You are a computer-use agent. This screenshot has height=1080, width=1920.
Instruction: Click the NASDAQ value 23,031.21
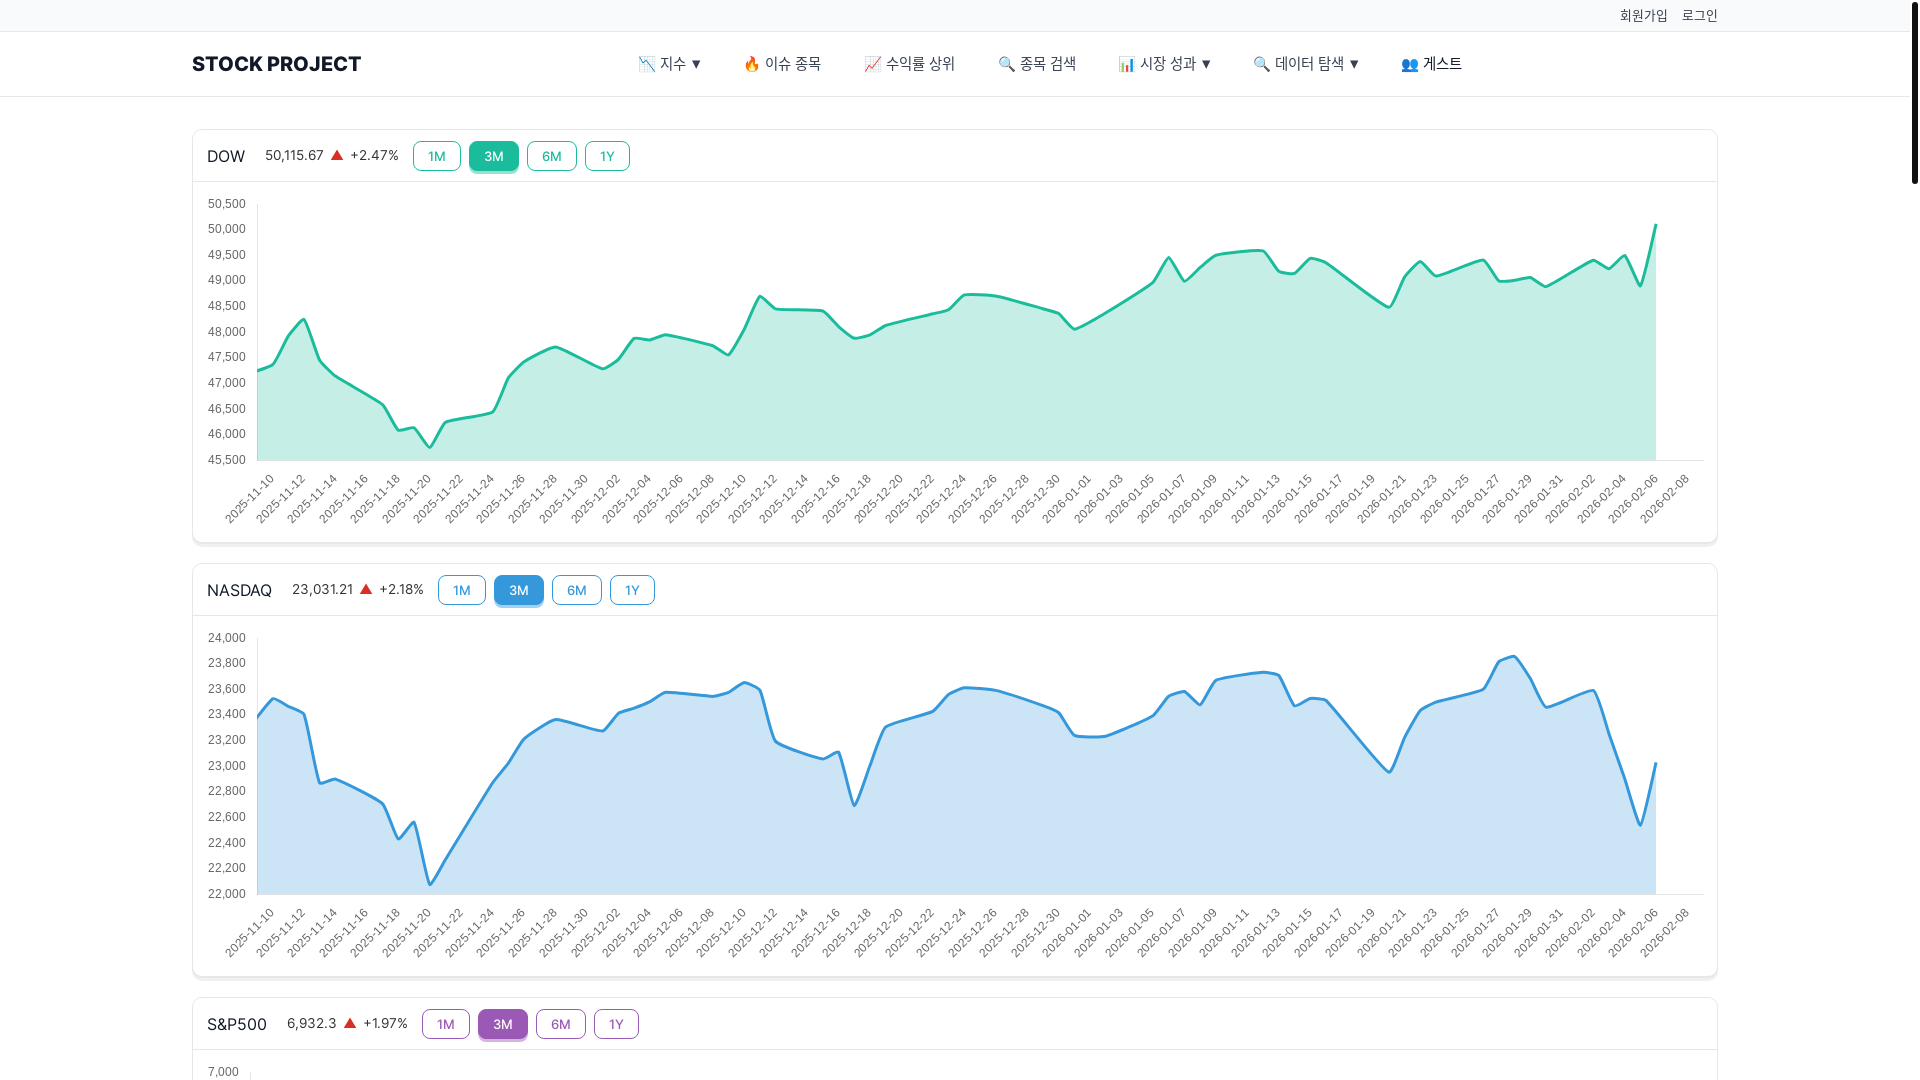322,589
